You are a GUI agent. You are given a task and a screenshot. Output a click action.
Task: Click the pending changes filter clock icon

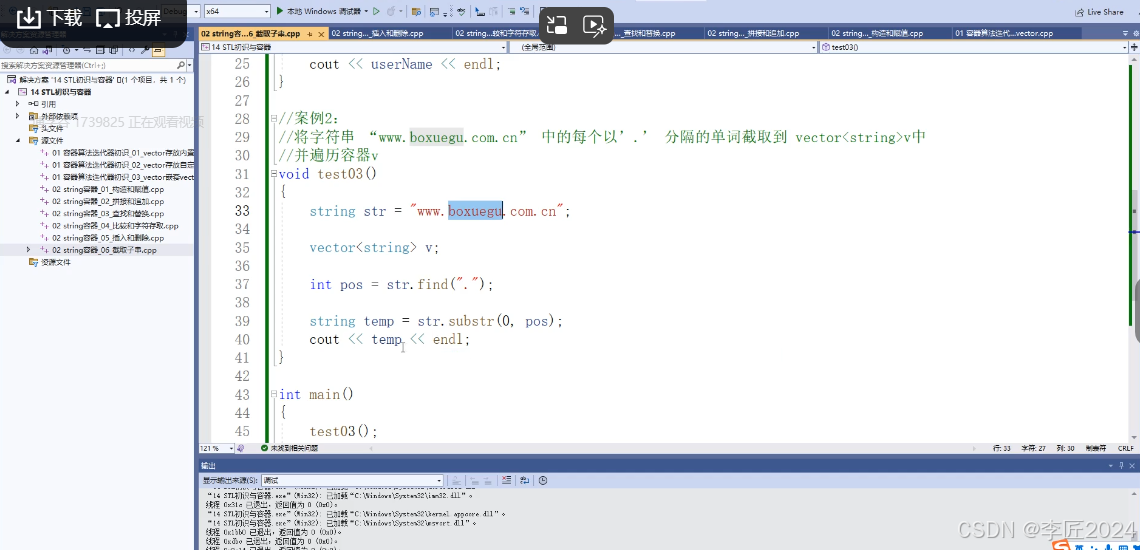click(68, 50)
